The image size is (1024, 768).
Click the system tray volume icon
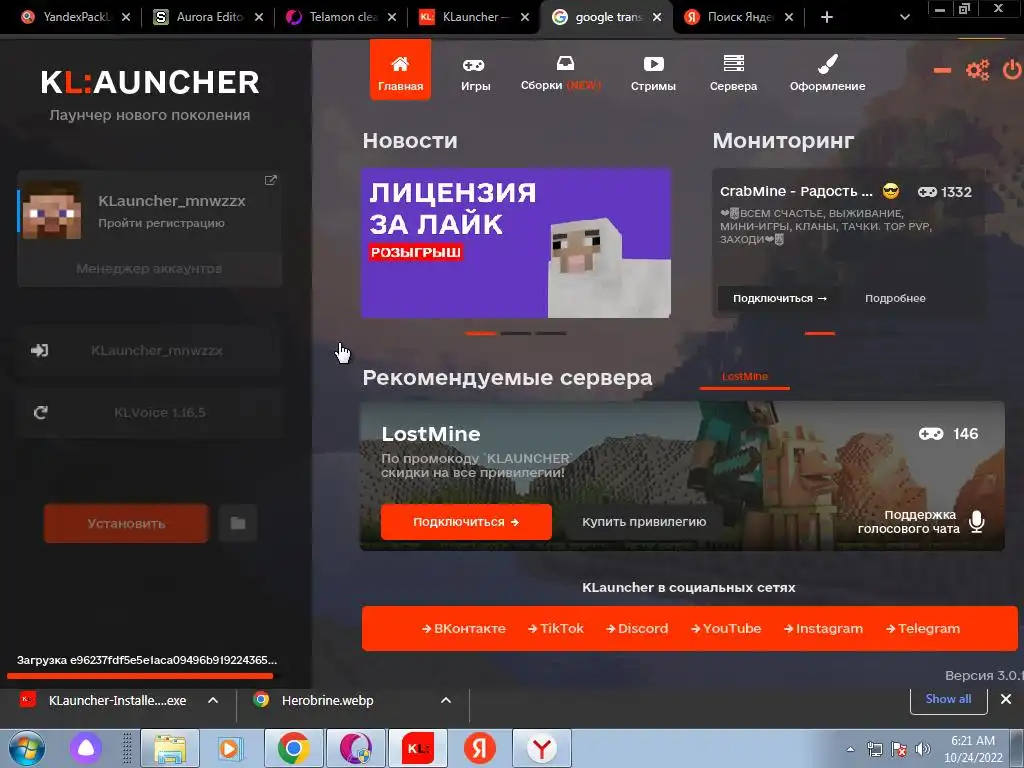[x=922, y=748]
